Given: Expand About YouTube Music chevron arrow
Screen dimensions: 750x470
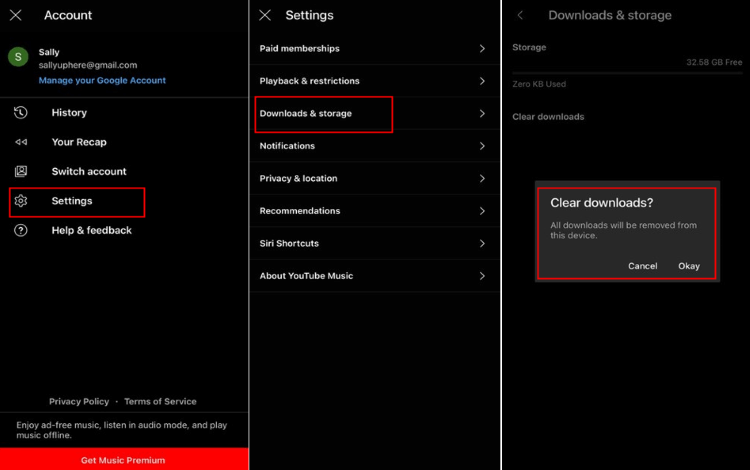Looking at the screenshot, I should coord(482,276).
